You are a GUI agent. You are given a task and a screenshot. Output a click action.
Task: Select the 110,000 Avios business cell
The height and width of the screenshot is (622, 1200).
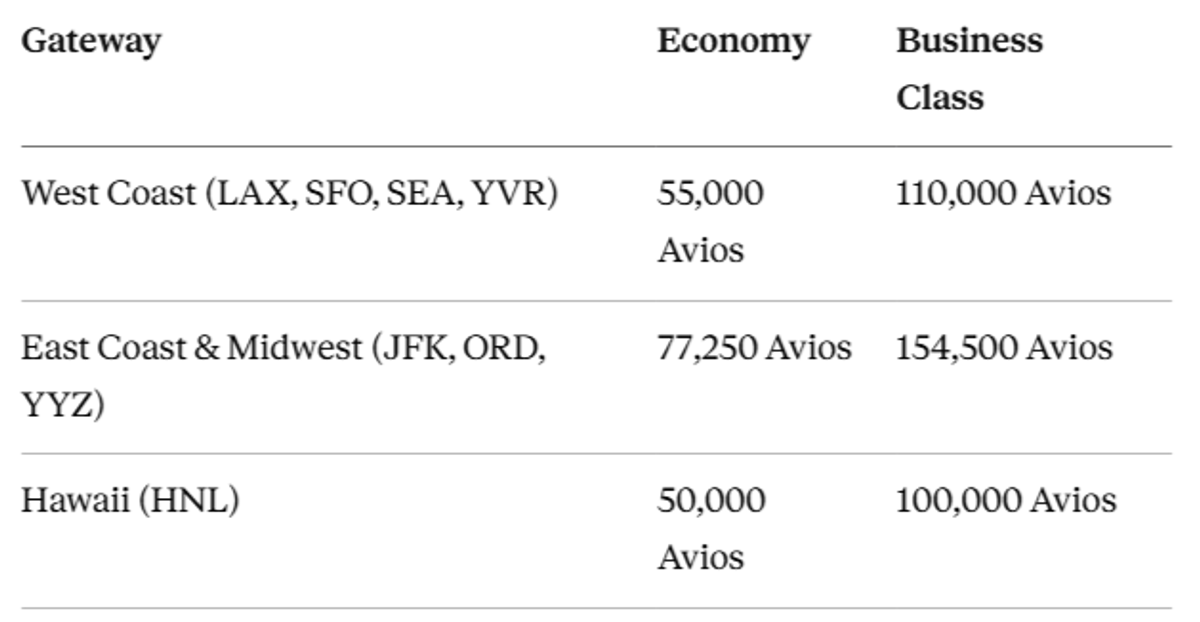point(1003,192)
